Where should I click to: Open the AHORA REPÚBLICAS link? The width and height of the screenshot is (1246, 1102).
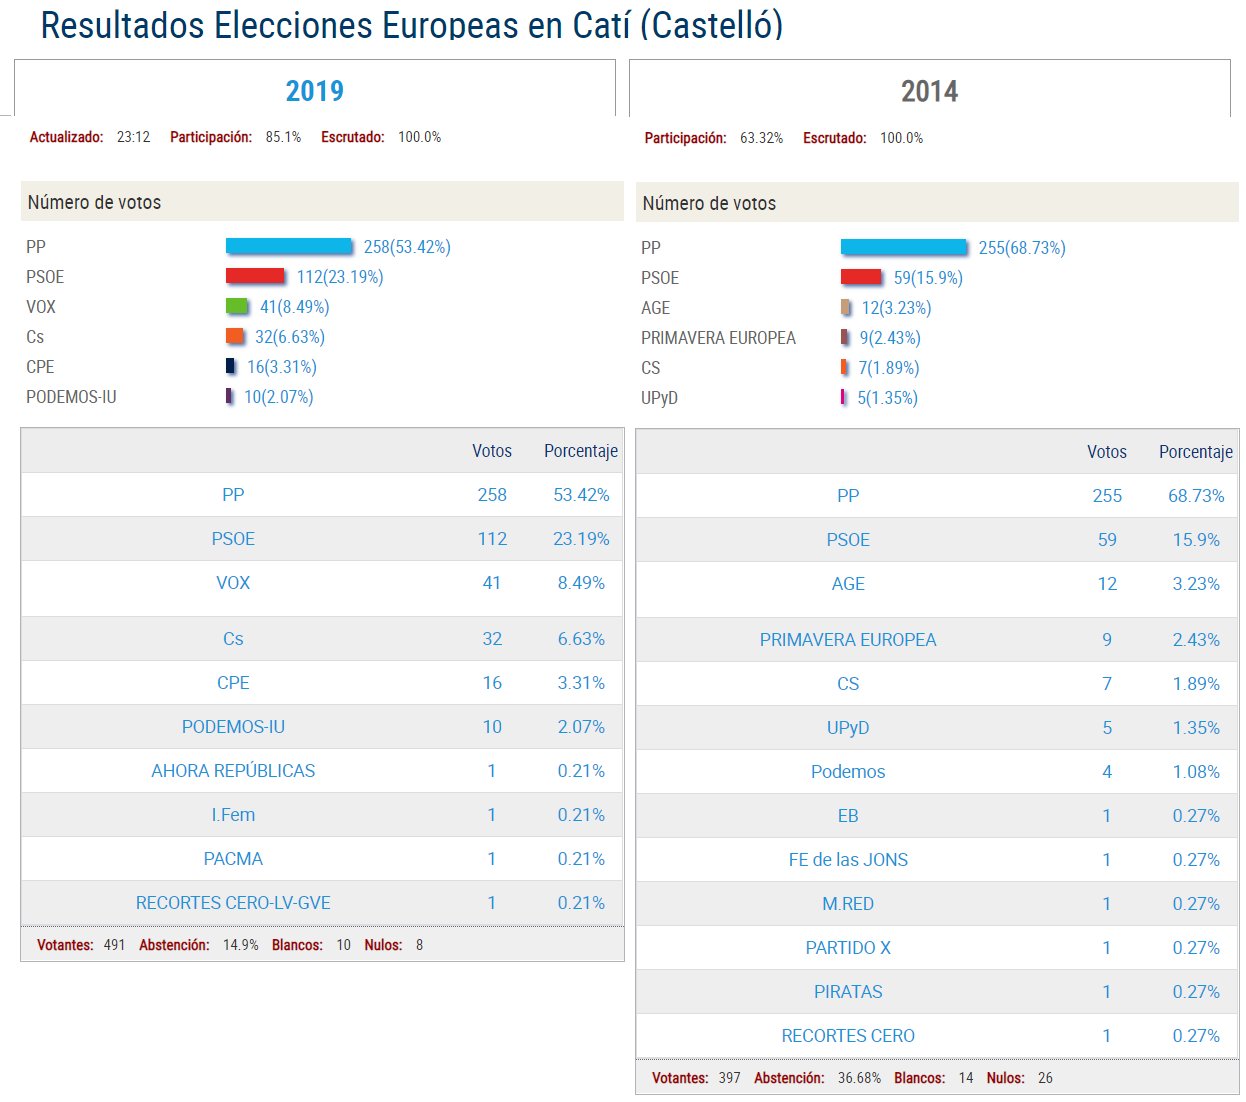pos(233,771)
